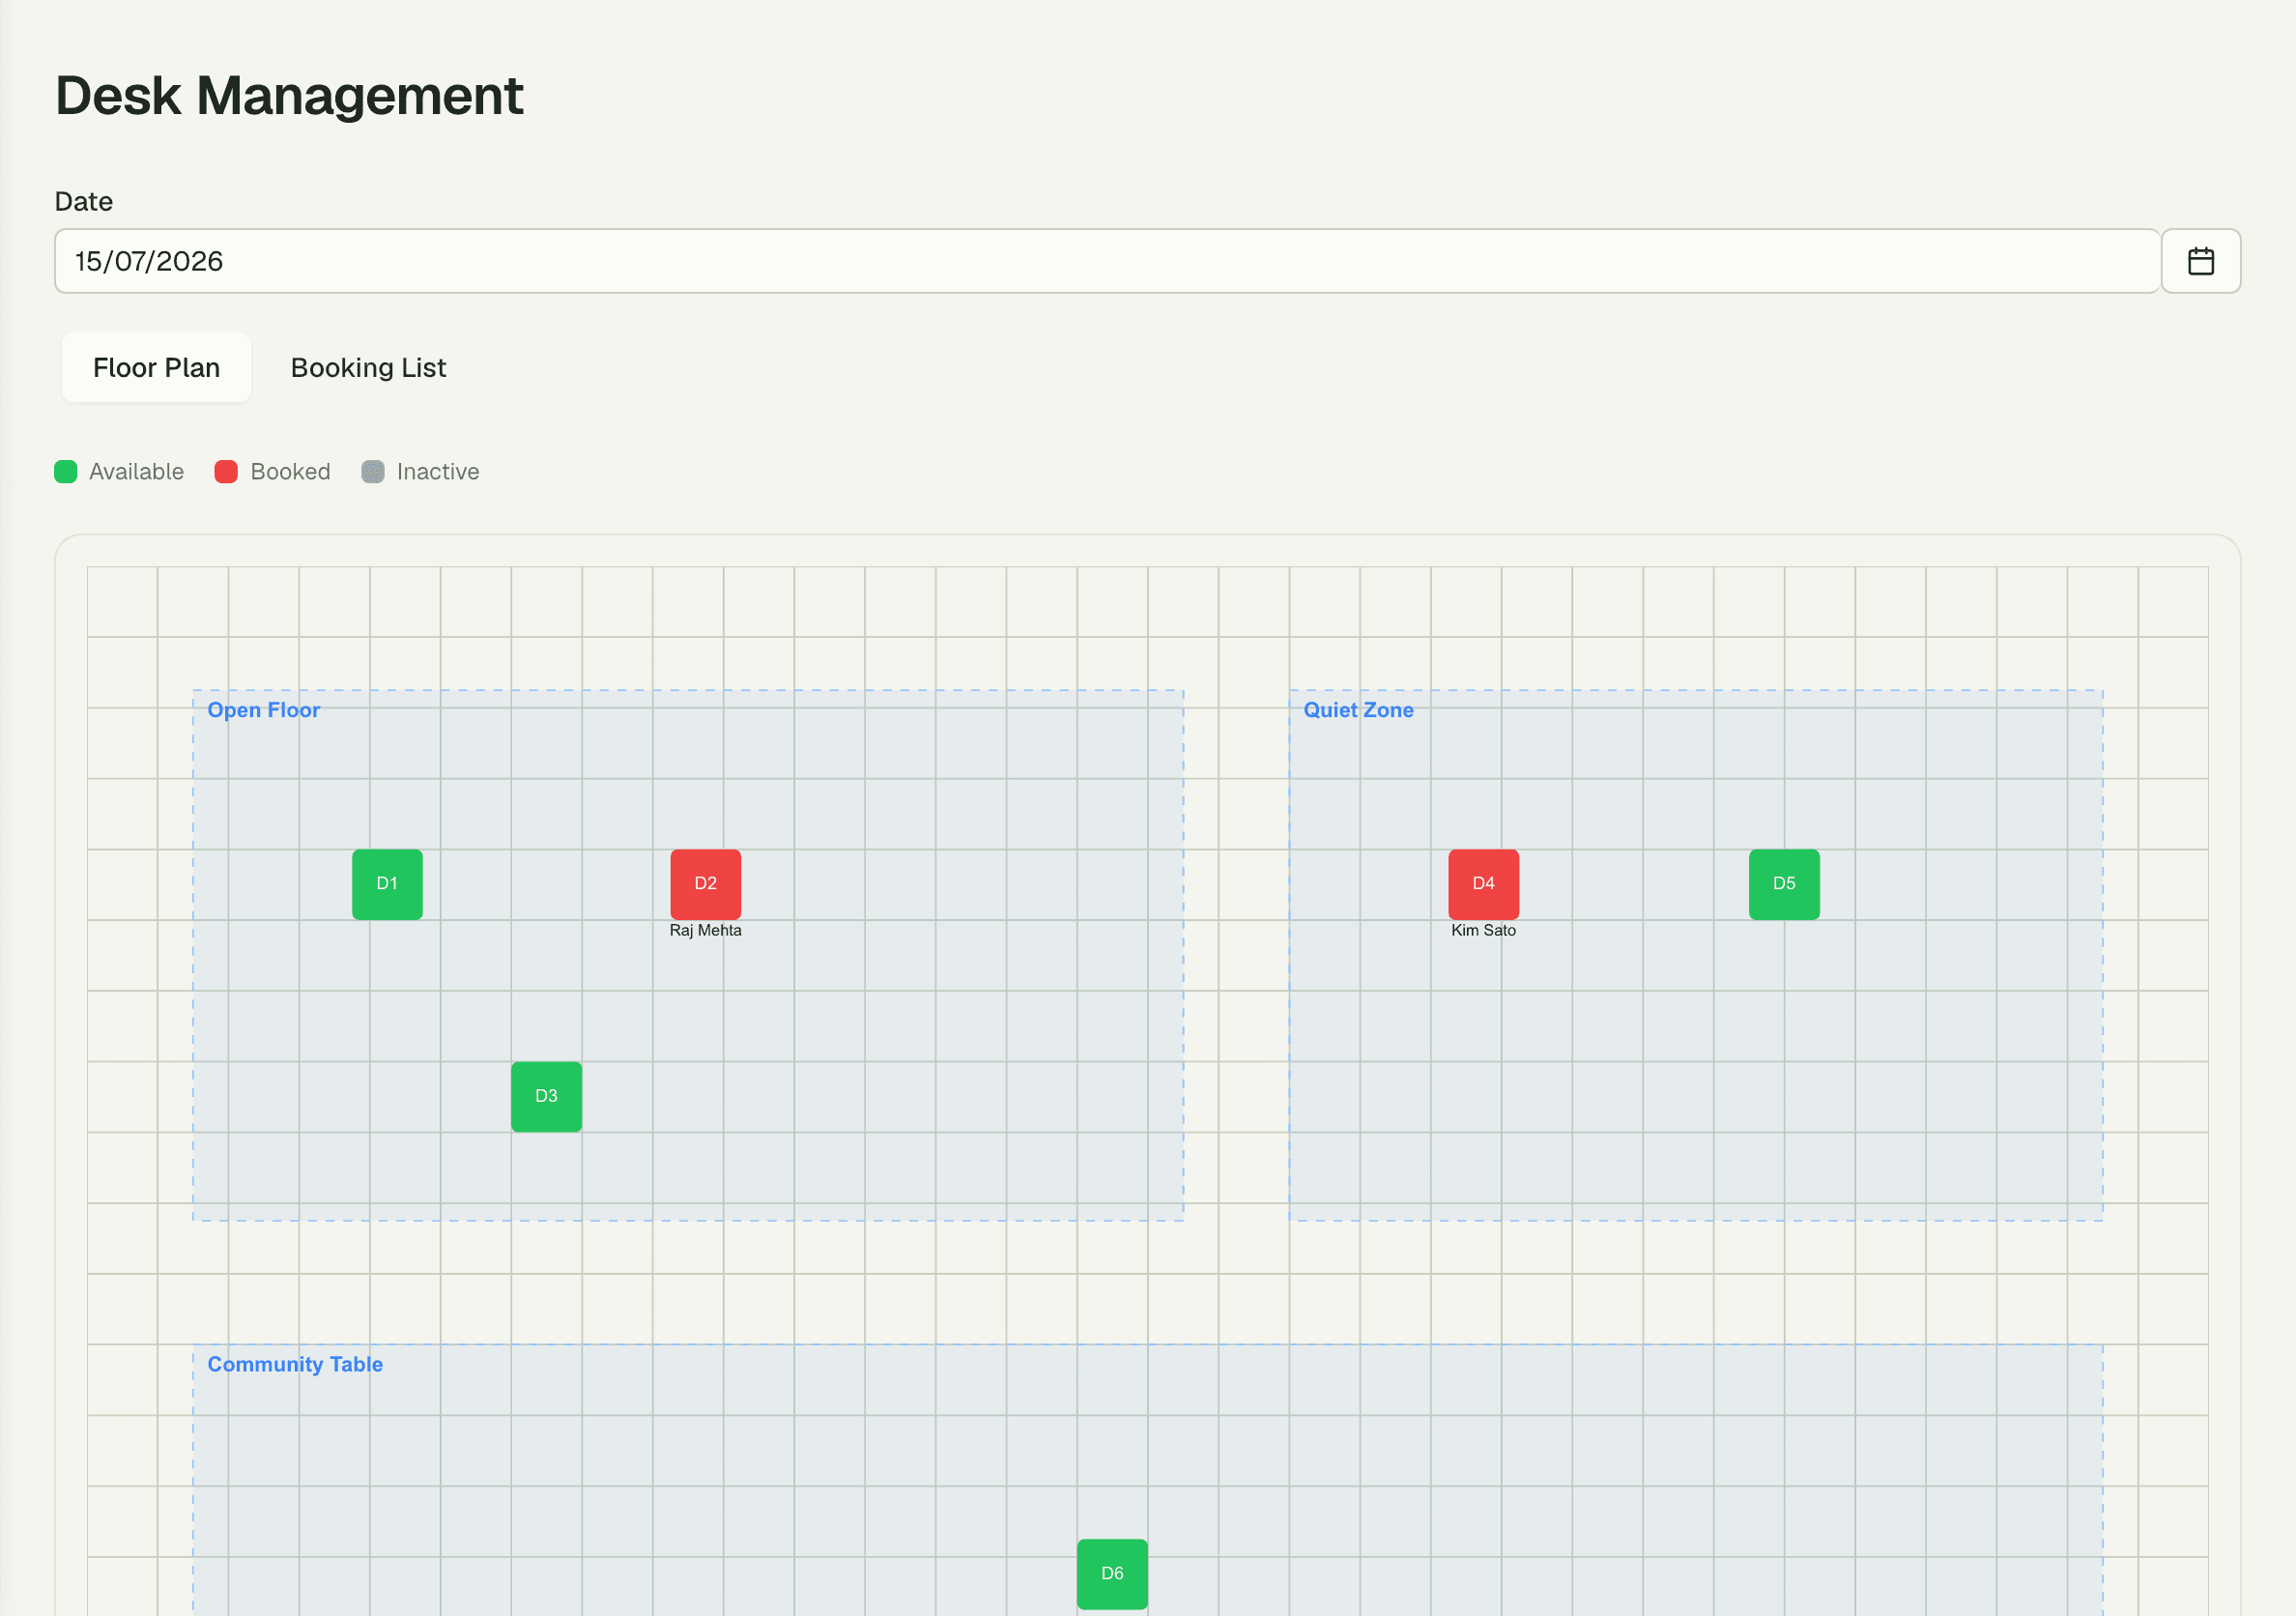Screen dimensions: 2296x1616
Task: Click the gray Inactive legend swatch
Action: click(x=373, y=472)
